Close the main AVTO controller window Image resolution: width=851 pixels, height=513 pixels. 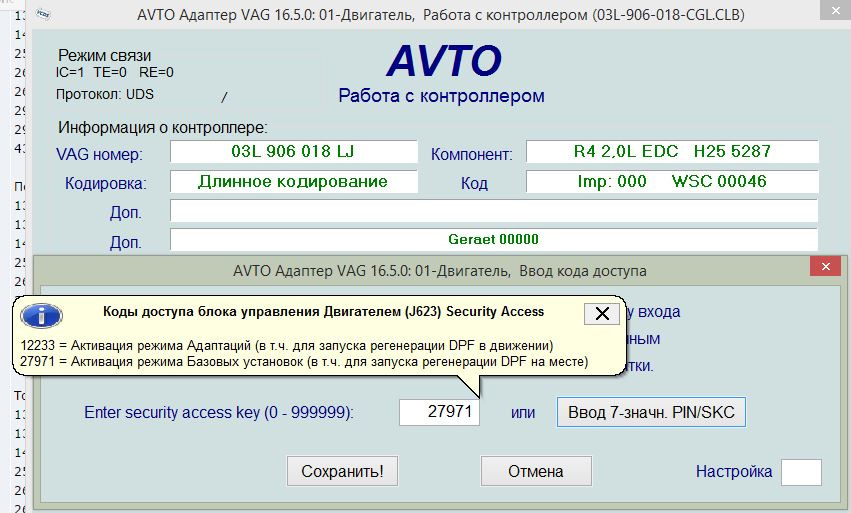836,11
